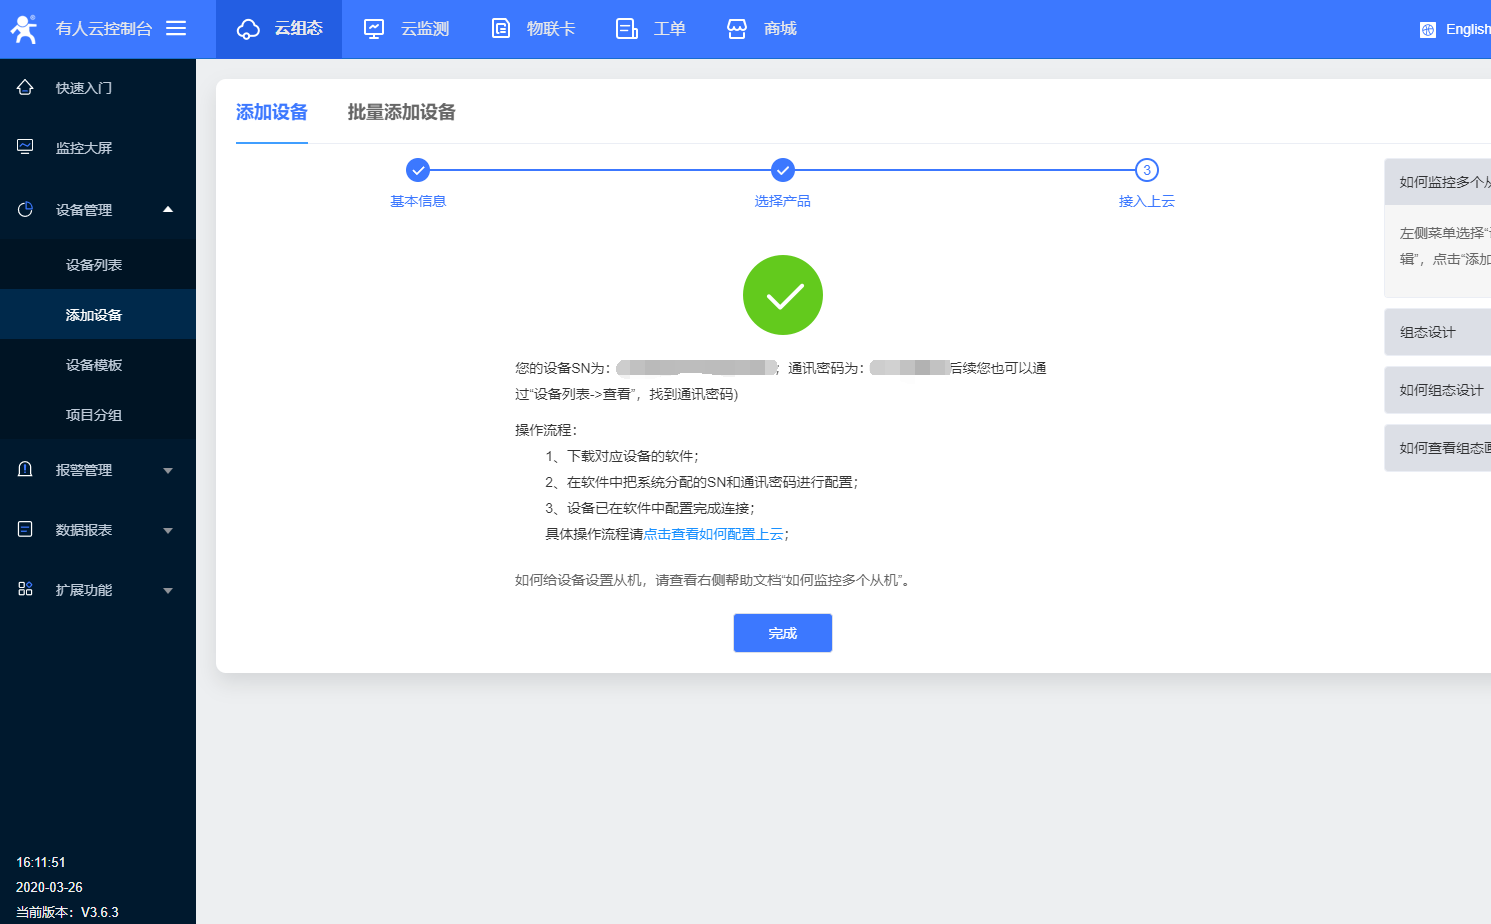The width and height of the screenshot is (1491, 924).
Task: Switch to 批量添加设备 tab
Action: (401, 112)
